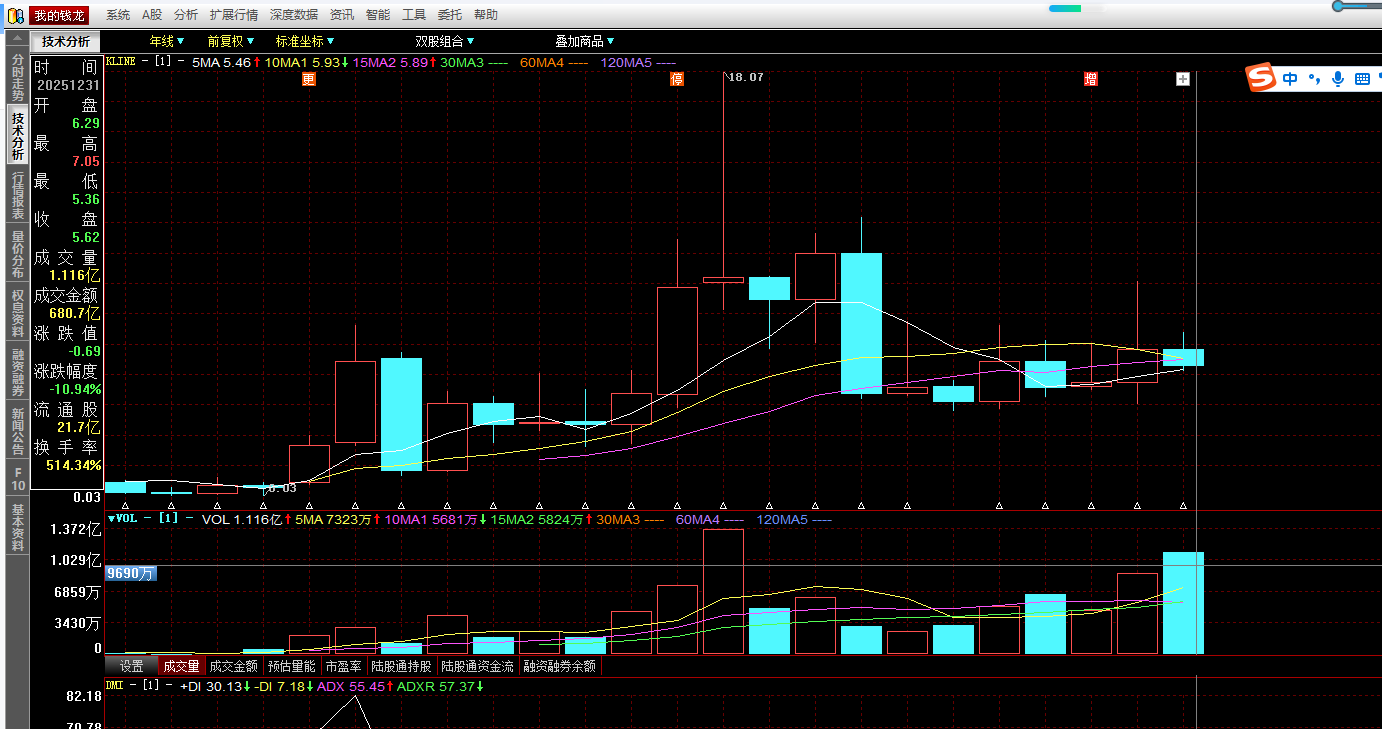
Task: Open the 前复权 adjustment dropdown
Action: [231, 41]
